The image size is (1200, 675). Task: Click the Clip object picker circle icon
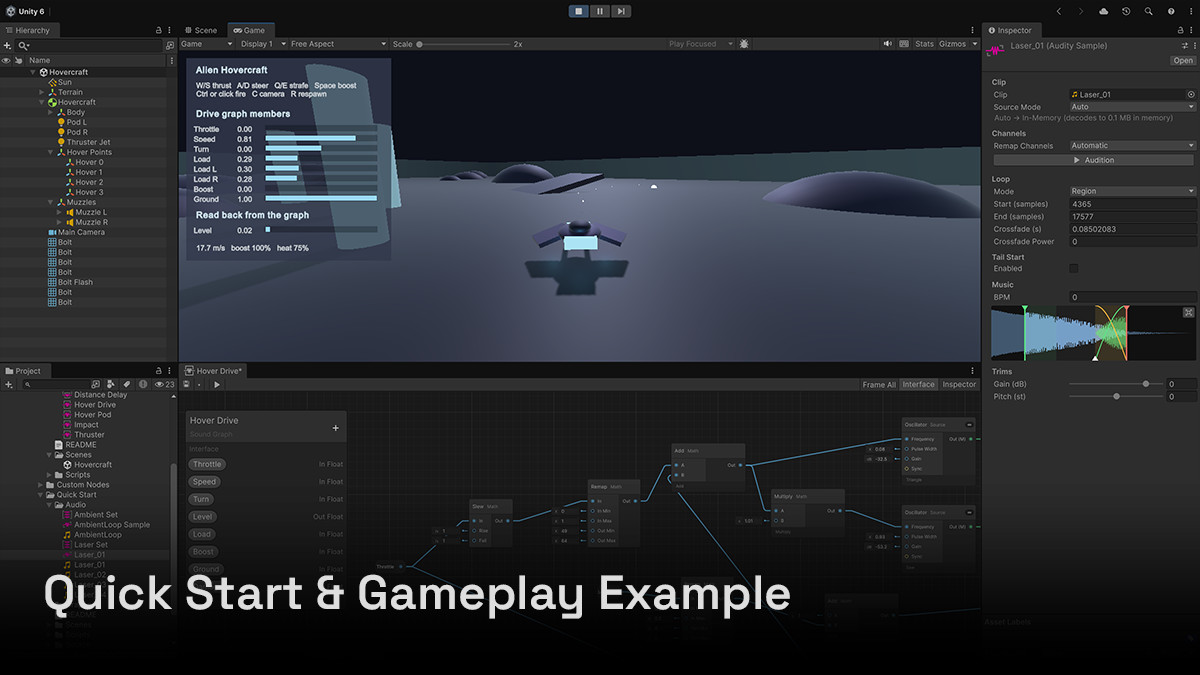(1191, 94)
